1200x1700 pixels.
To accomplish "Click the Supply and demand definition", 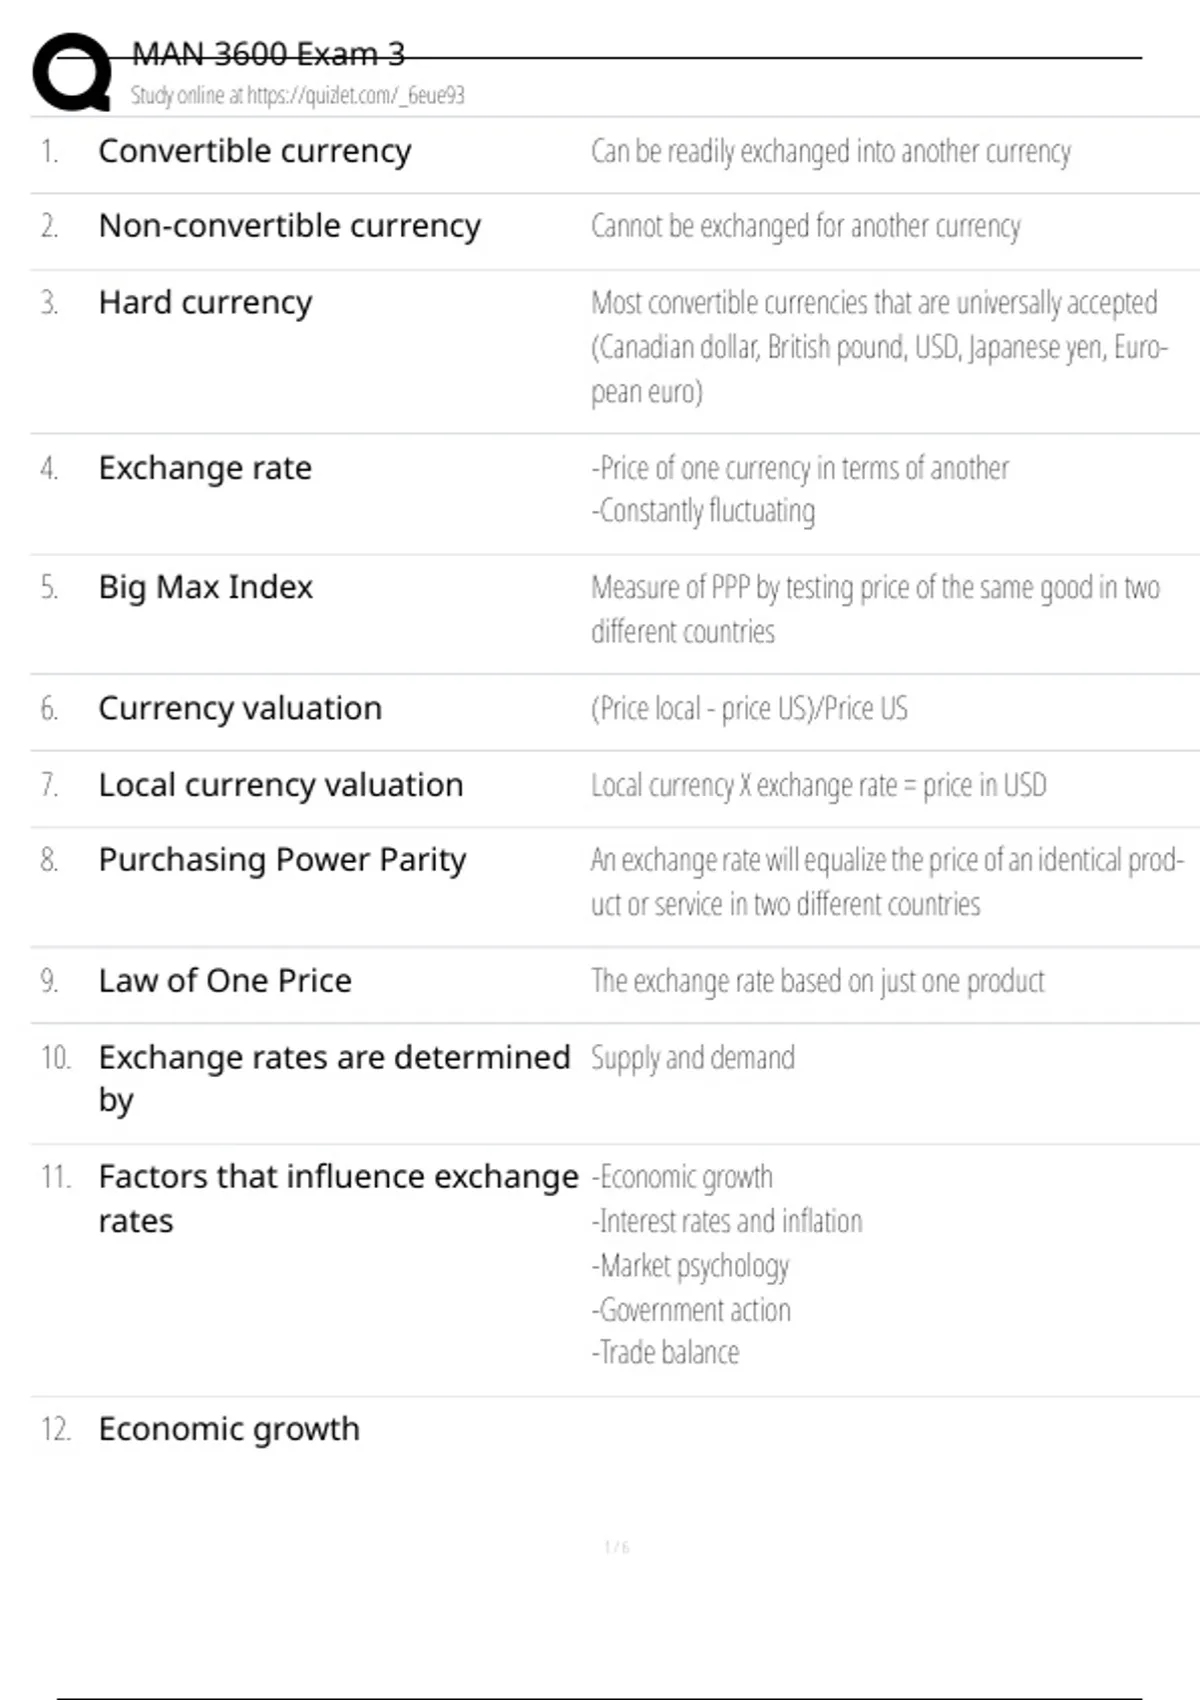I will point(692,1058).
